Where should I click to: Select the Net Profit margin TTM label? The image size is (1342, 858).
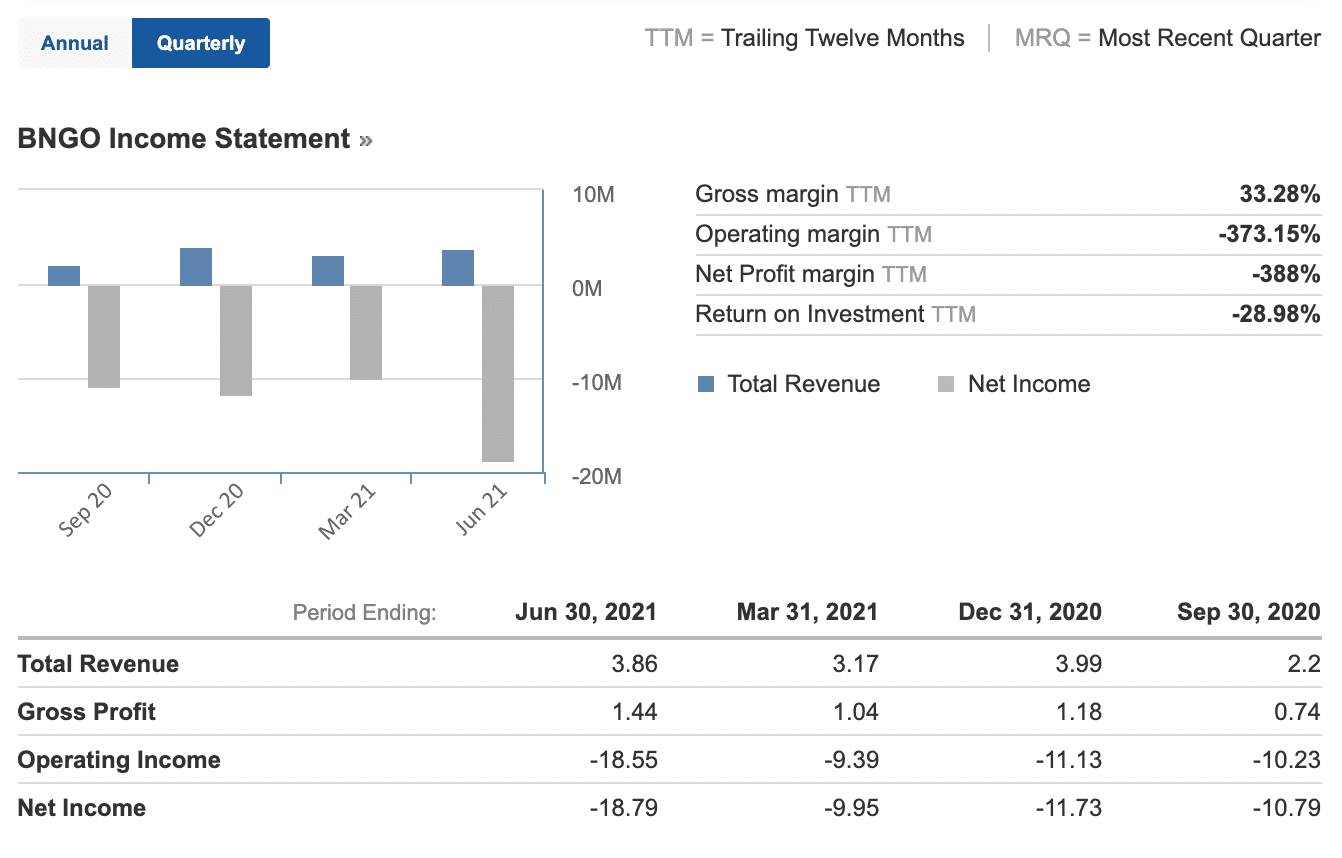(x=811, y=274)
